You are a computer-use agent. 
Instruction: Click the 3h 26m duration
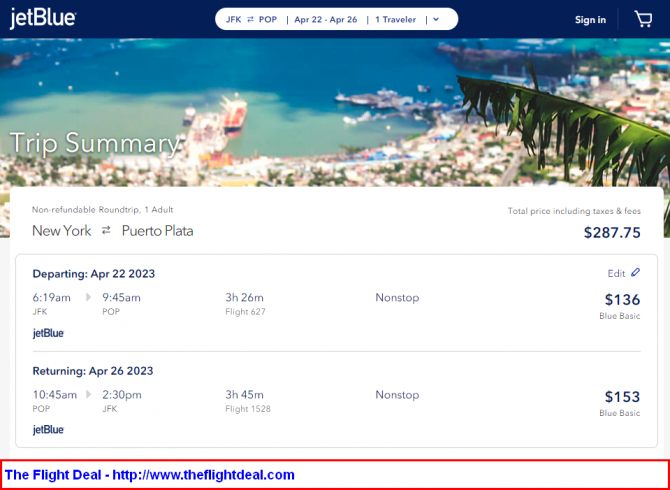244,297
